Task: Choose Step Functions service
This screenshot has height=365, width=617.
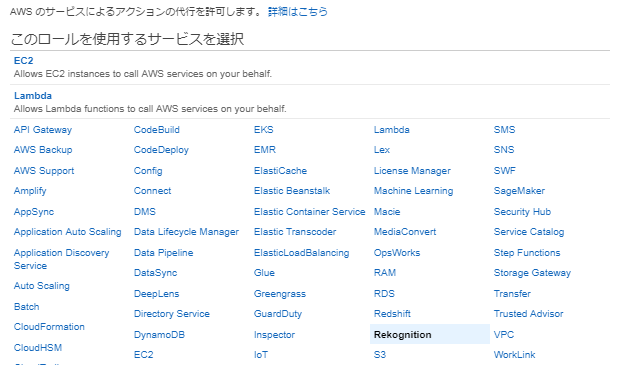Action: tap(527, 253)
